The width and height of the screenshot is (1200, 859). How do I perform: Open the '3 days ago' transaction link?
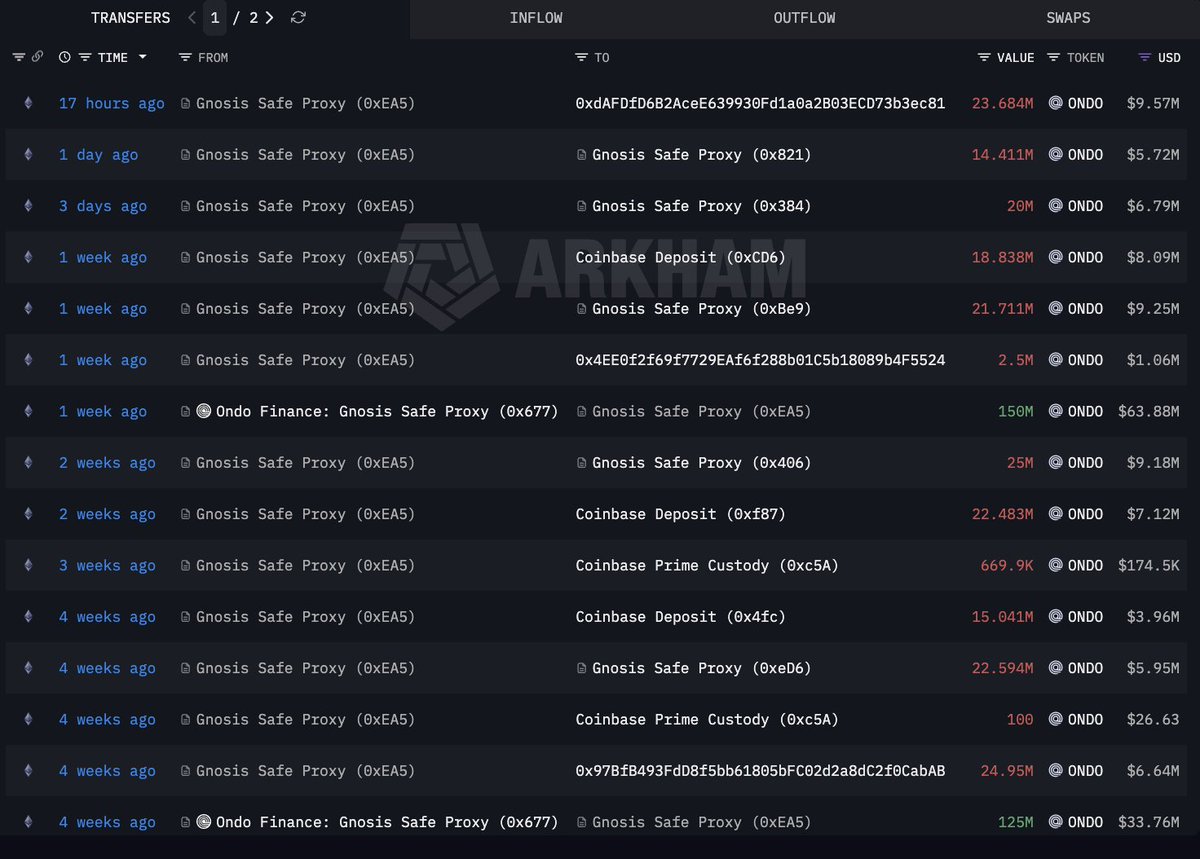[x=103, y=206]
